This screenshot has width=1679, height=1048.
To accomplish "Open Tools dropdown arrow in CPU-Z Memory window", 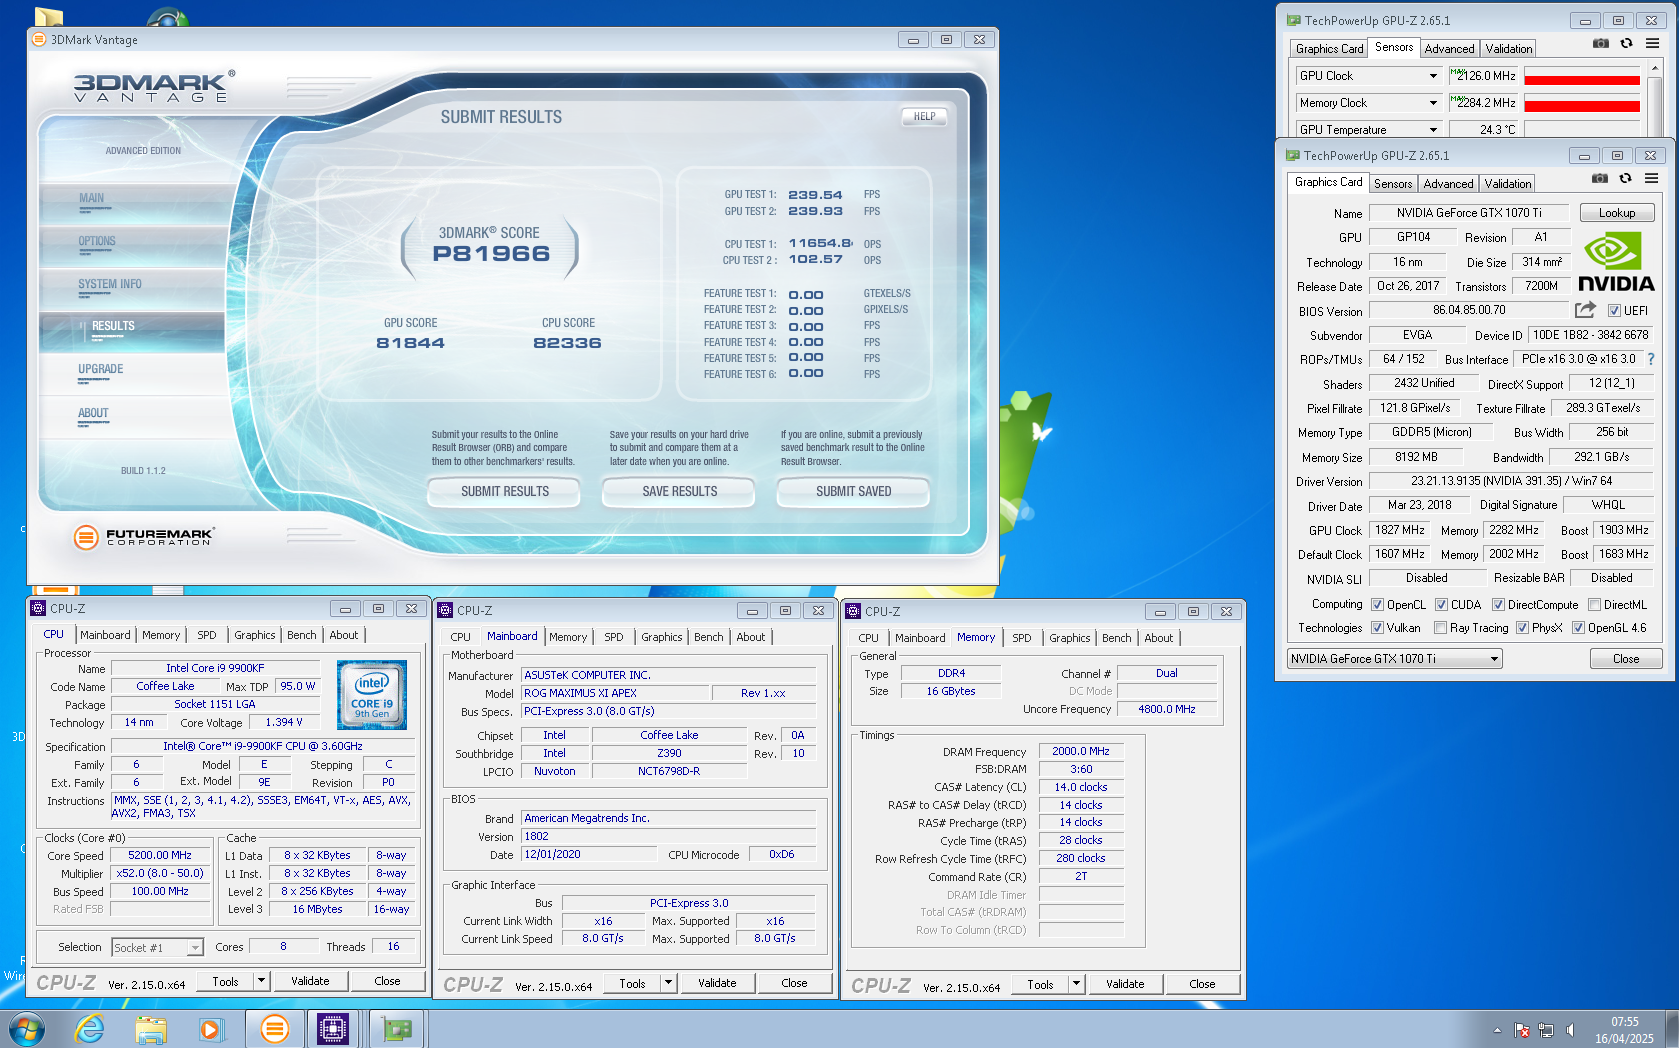I will click(x=1077, y=984).
